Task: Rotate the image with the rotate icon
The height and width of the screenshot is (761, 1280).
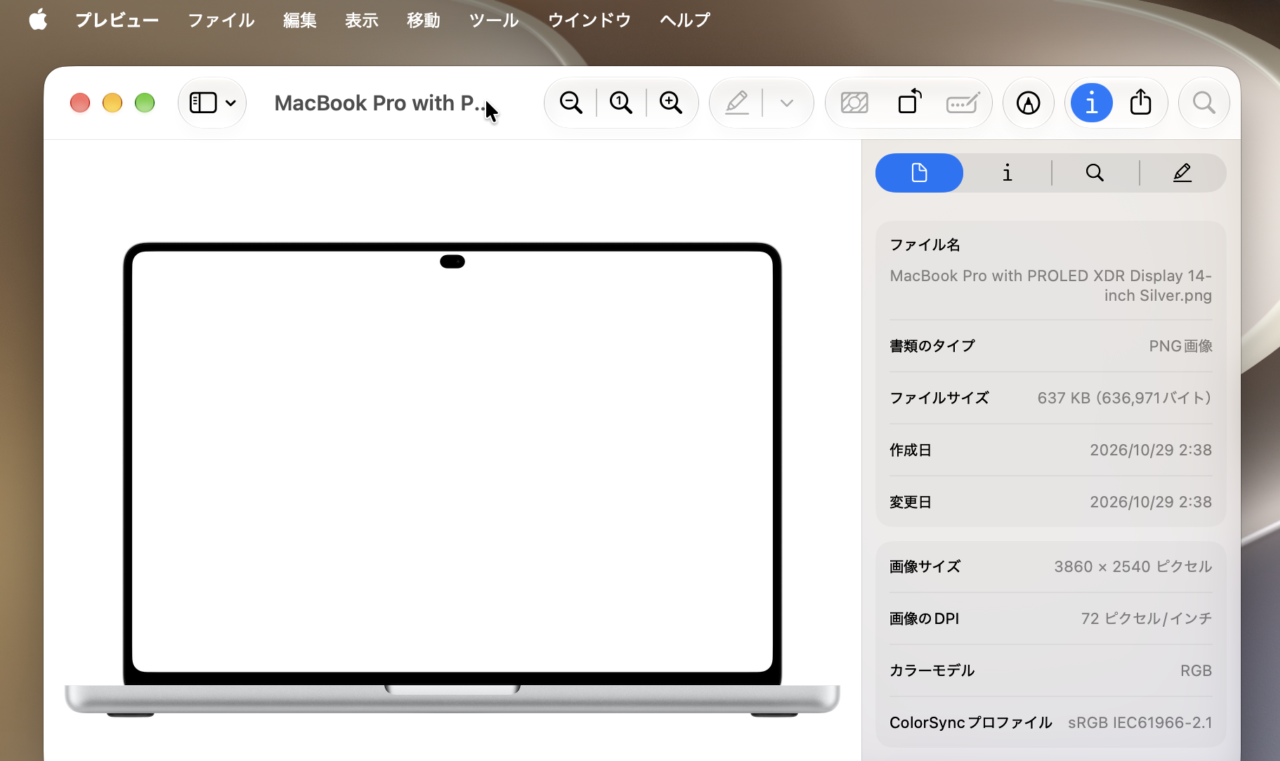Action: click(x=908, y=103)
